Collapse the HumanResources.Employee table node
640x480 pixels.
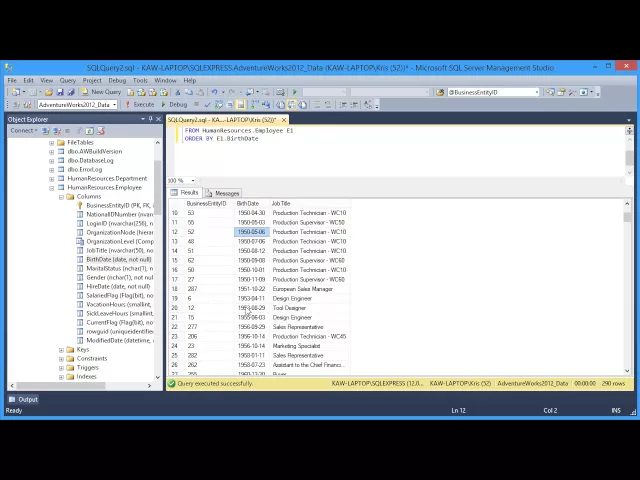click(x=51, y=188)
